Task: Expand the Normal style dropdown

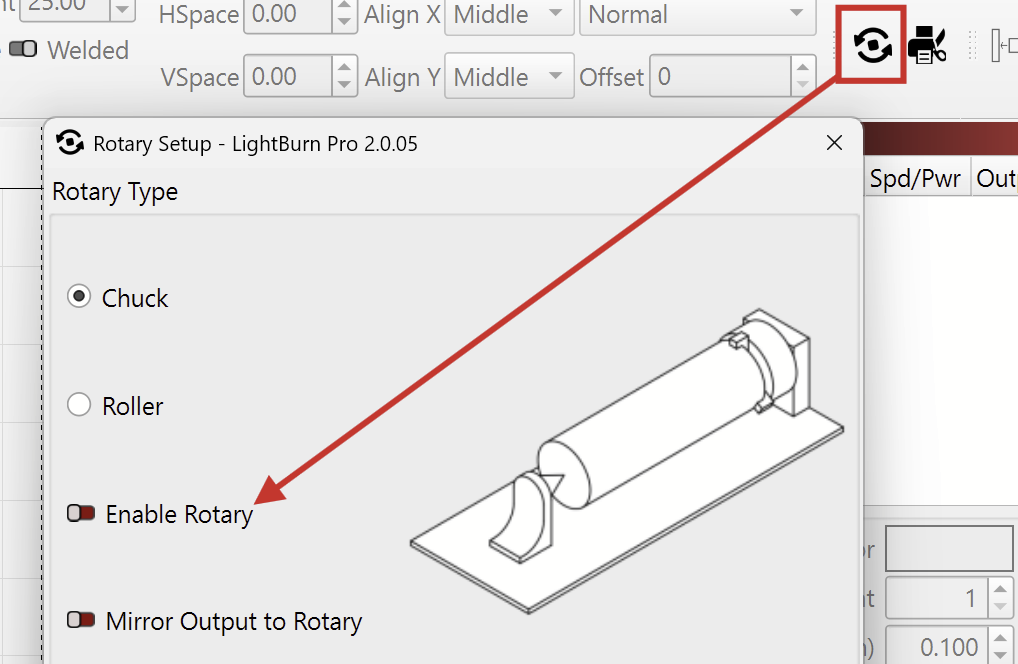Action: click(695, 16)
